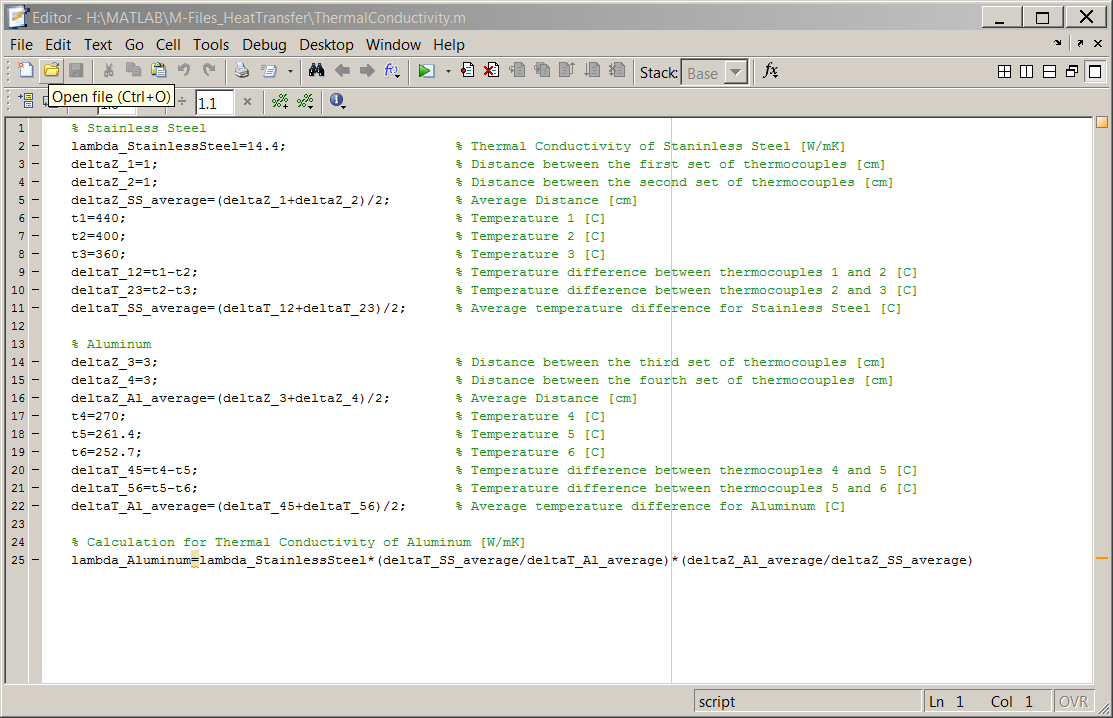
Task: Click the multiply value input field 1.1
Action: [214, 103]
